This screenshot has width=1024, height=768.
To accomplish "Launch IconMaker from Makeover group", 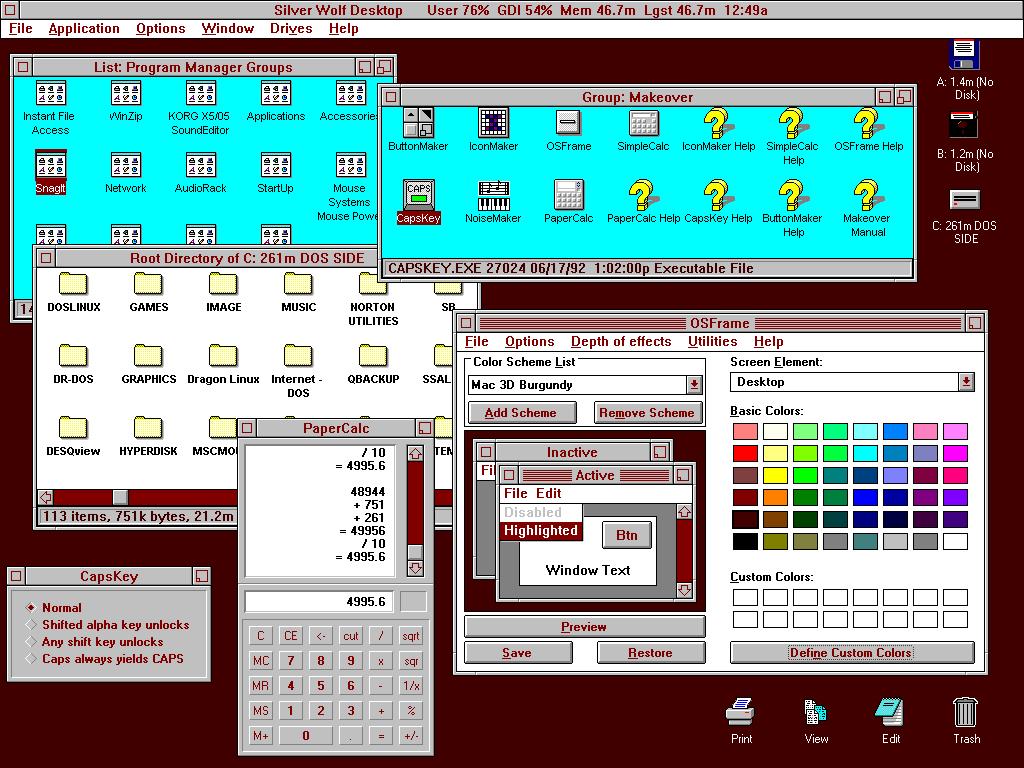I will [x=493, y=124].
